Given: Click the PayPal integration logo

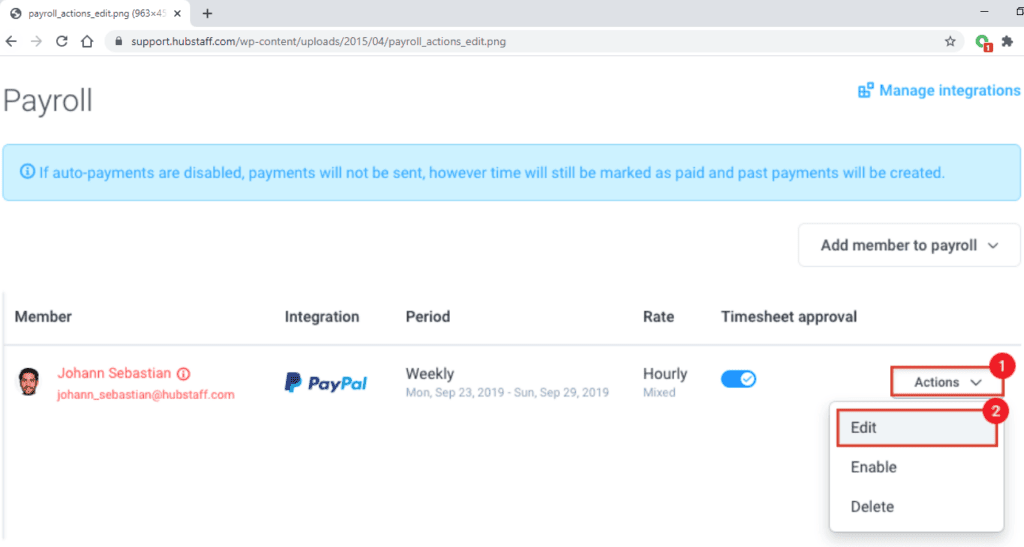Looking at the screenshot, I should 326,383.
